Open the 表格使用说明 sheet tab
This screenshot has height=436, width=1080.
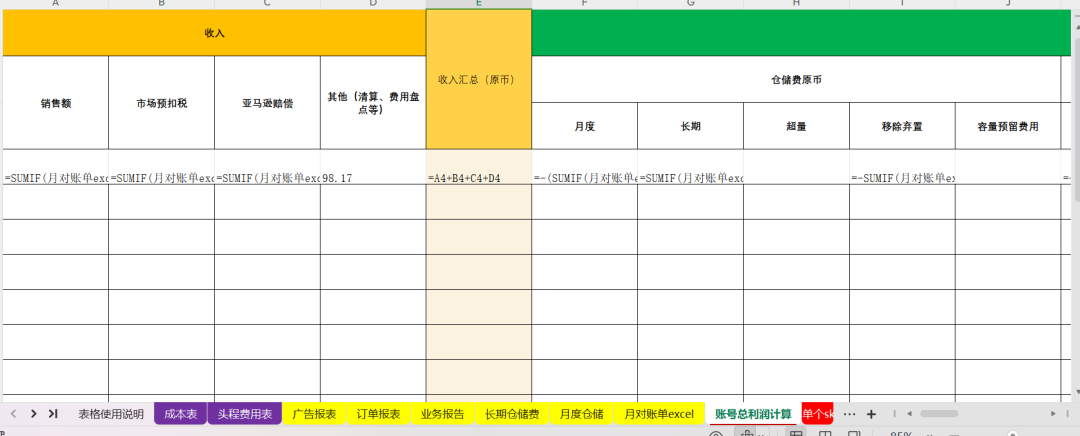111,414
